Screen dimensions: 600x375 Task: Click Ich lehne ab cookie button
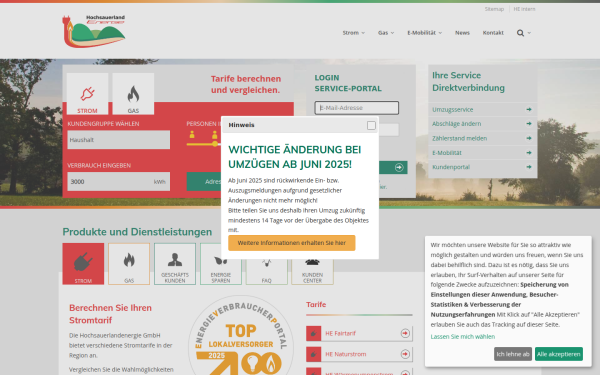[x=513, y=354]
